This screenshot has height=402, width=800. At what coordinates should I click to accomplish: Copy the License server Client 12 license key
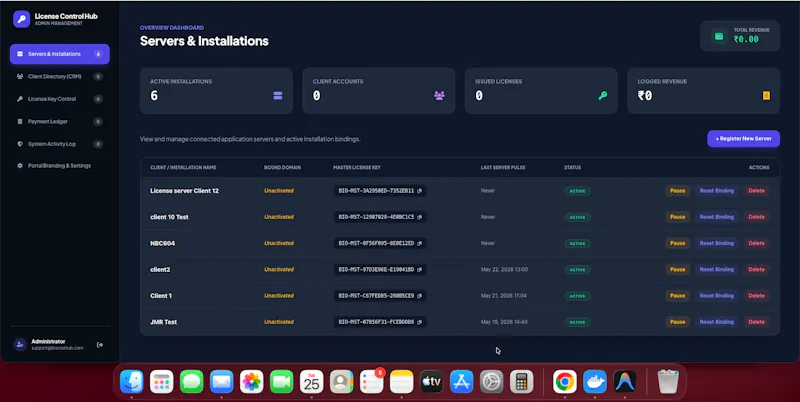pyautogui.click(x=419, y=191)
